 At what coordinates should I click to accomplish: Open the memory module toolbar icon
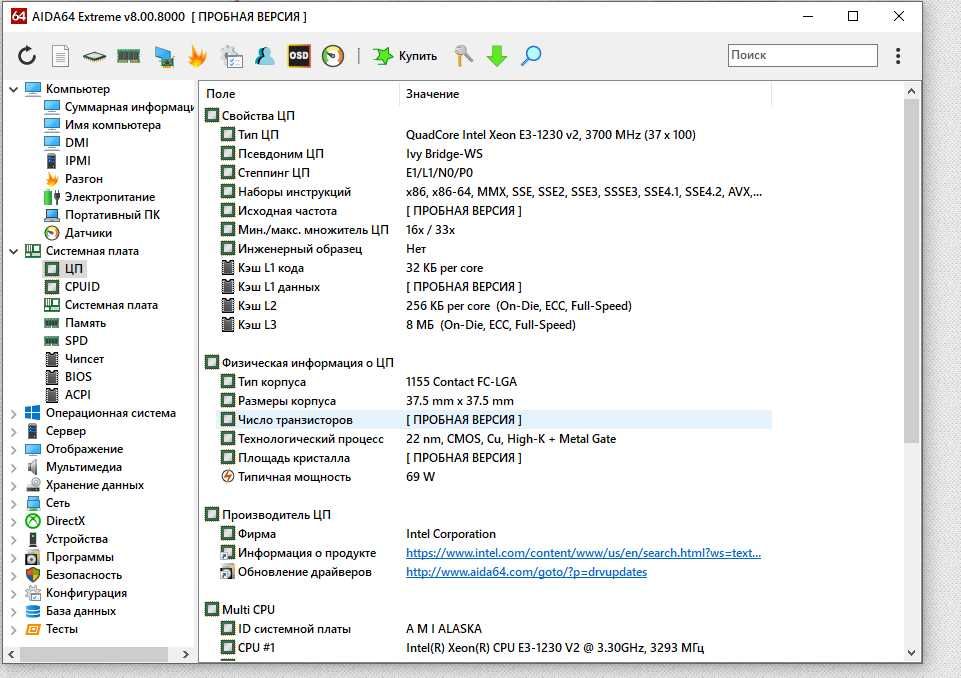(x=128, y=56)
